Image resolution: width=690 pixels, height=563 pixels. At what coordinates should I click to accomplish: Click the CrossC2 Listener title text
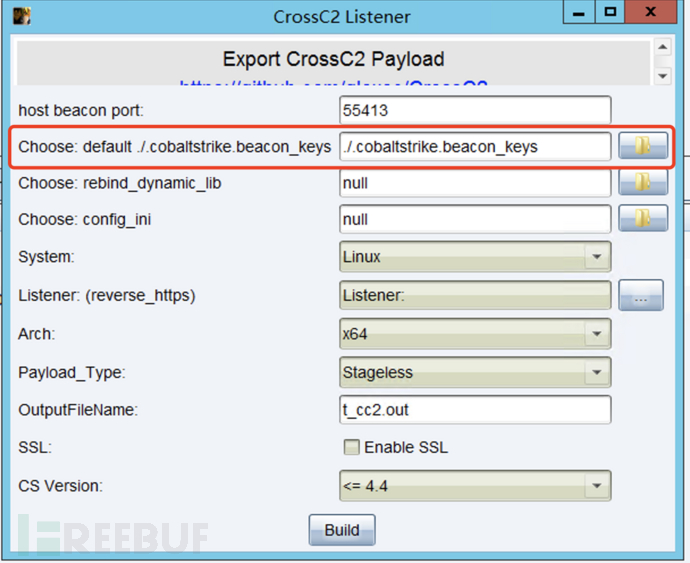tap(342, 17)
